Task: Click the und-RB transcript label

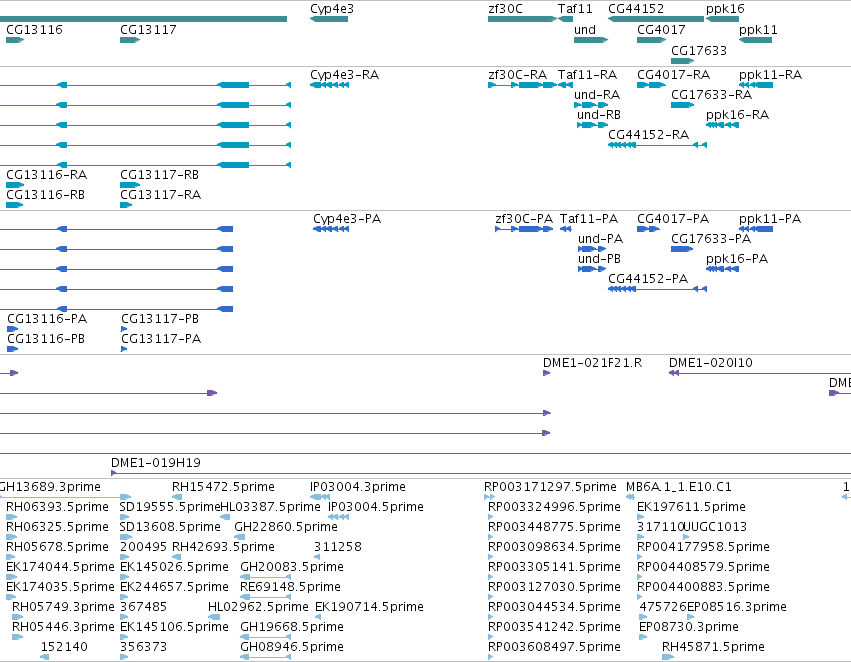Action: [599, 114]
